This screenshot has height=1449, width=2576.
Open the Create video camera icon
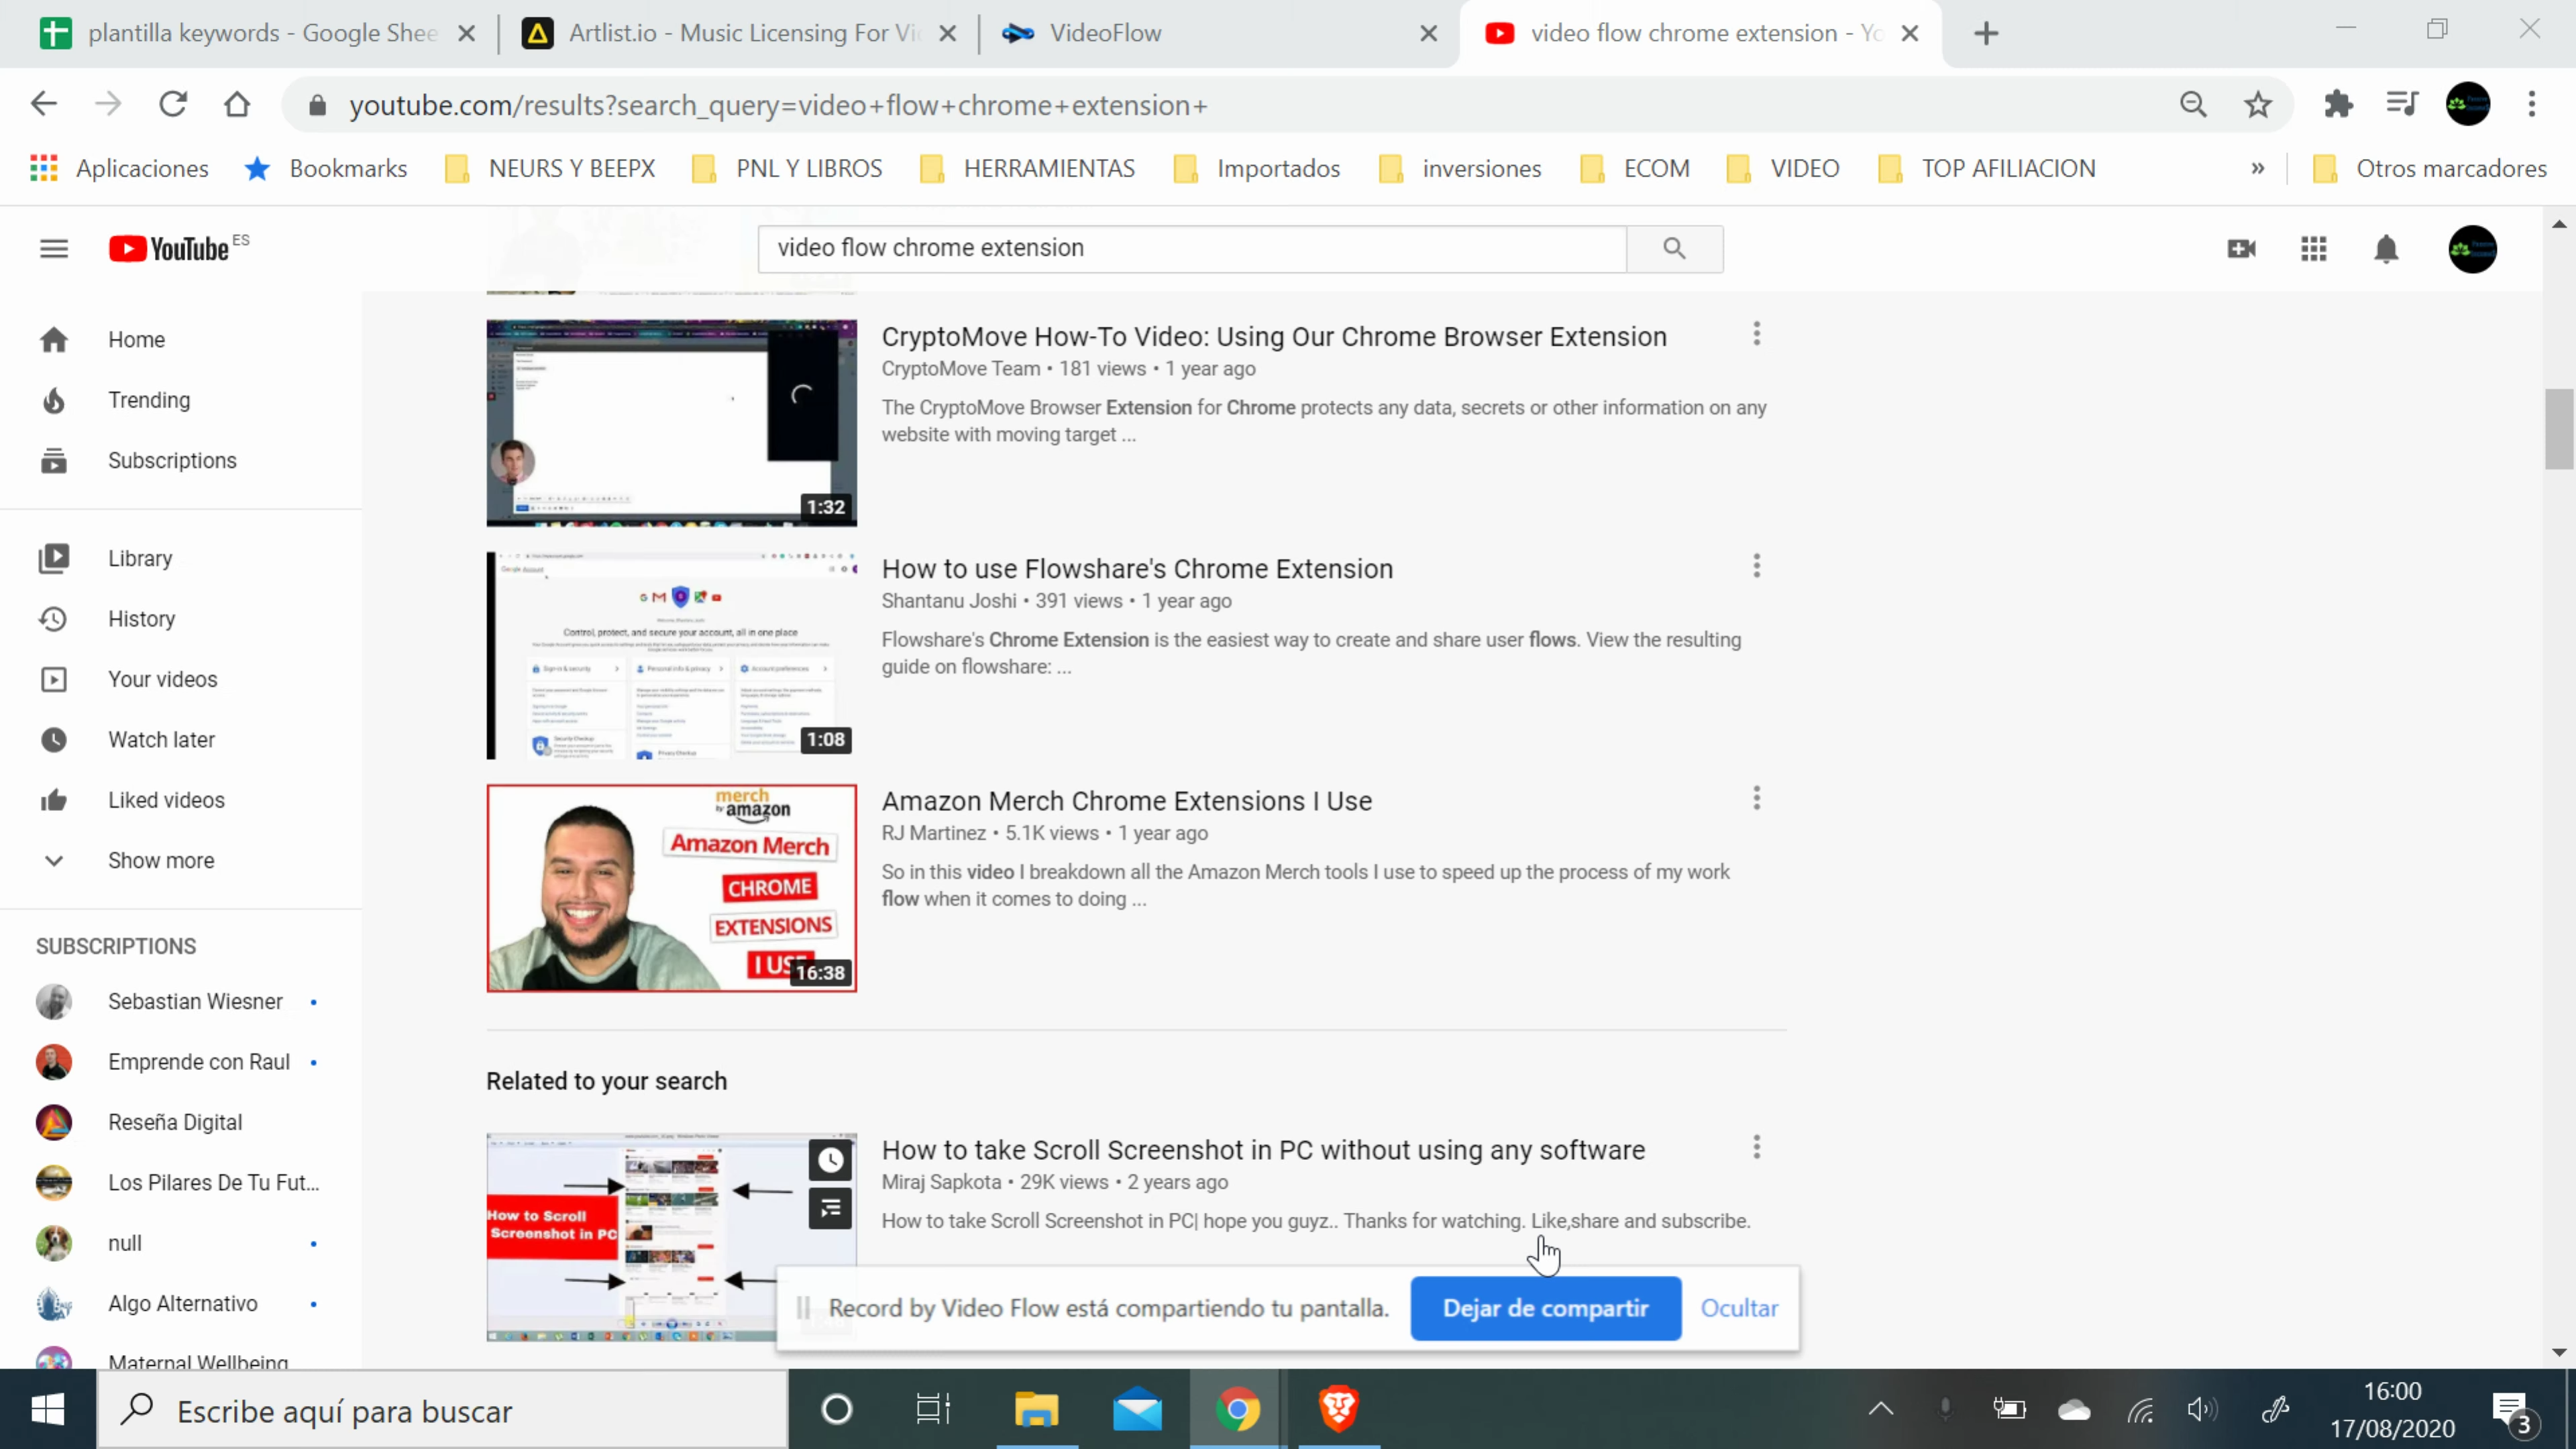(x=2241, y=249)
